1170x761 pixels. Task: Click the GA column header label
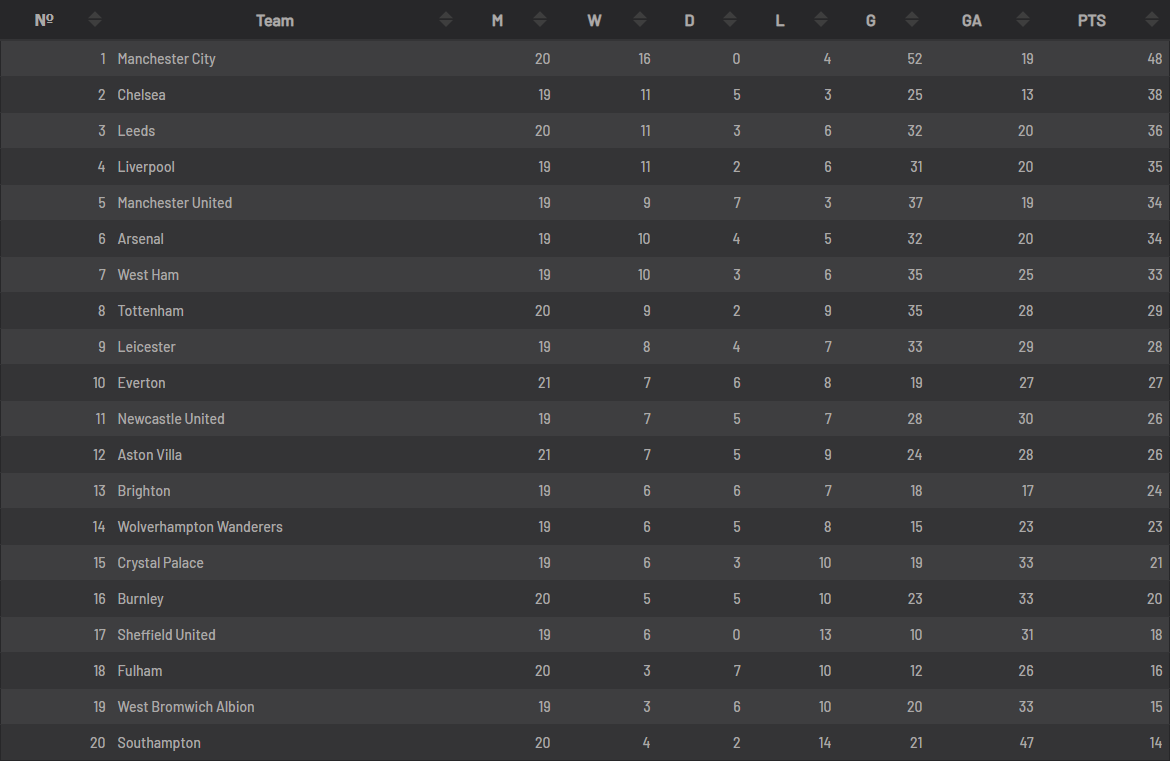pos(971,21)
